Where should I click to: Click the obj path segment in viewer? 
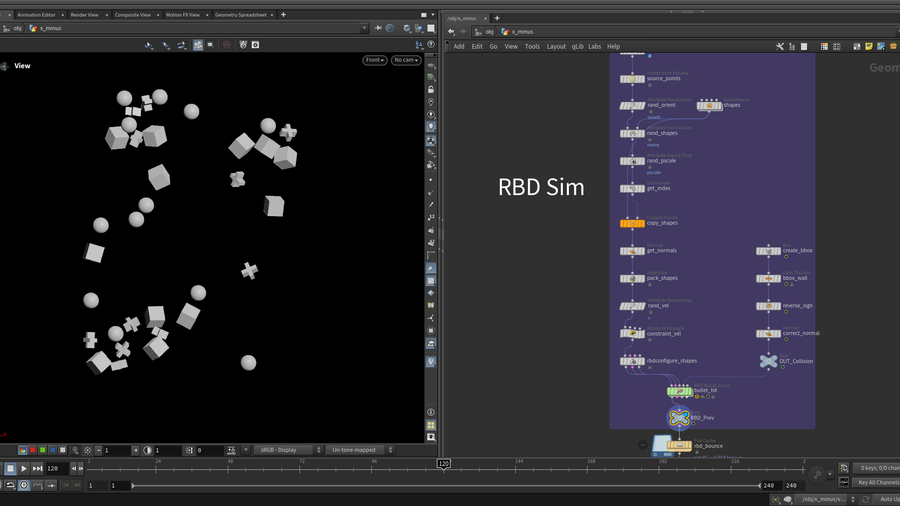[x=17, y=29]
